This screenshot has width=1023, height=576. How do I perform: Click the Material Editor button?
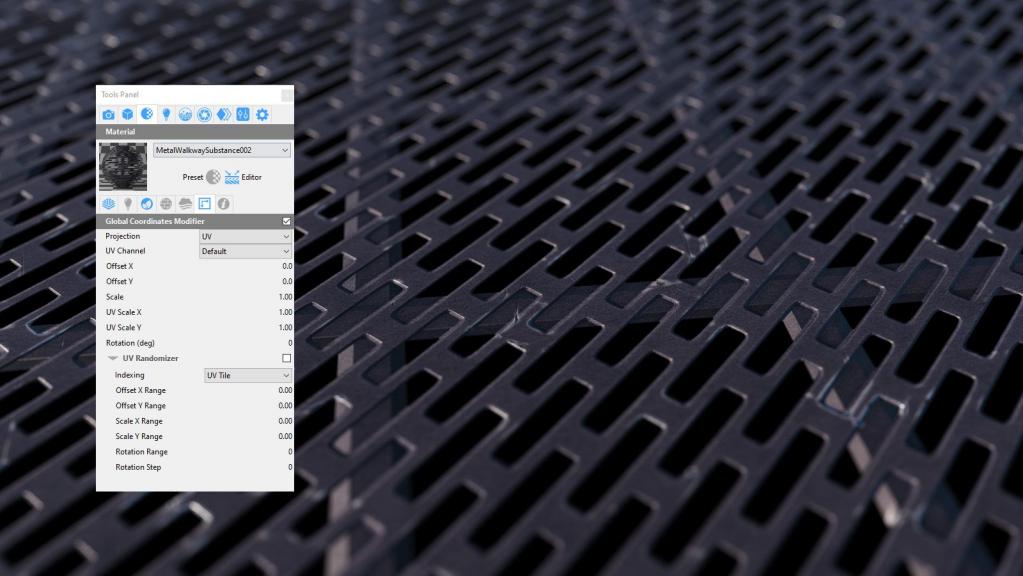point(243,177)
